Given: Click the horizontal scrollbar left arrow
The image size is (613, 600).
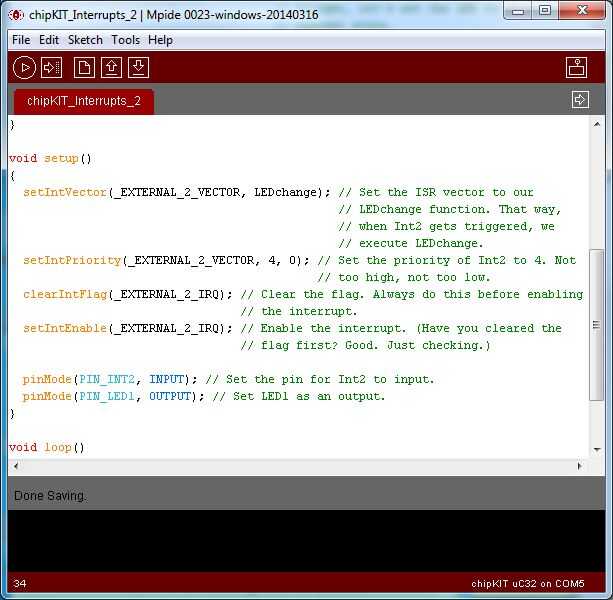Looking at the screenshot, I should [x=16, y=466].
